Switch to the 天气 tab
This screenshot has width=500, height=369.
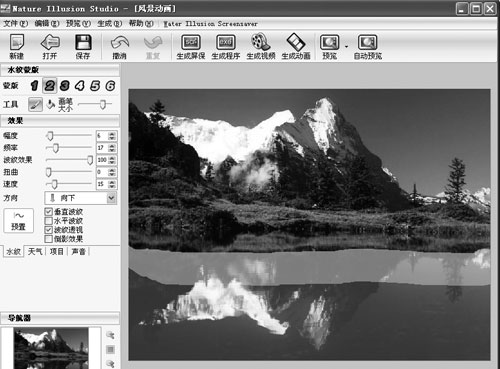[35, 251]
